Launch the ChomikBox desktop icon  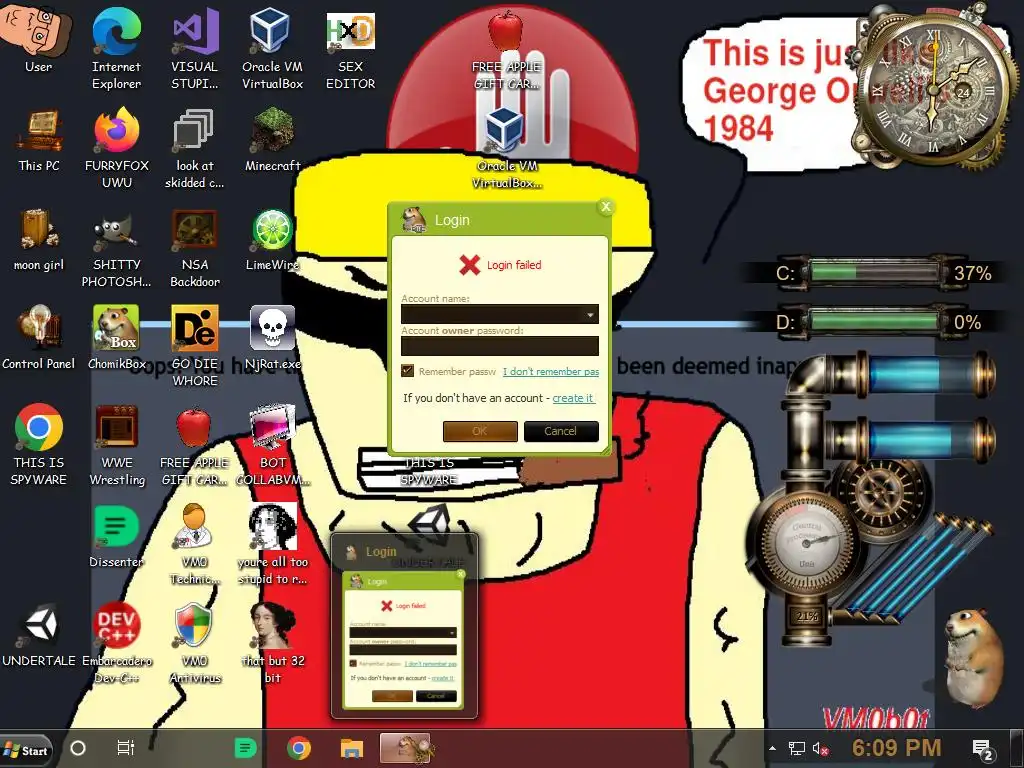[x=116, y=338]
